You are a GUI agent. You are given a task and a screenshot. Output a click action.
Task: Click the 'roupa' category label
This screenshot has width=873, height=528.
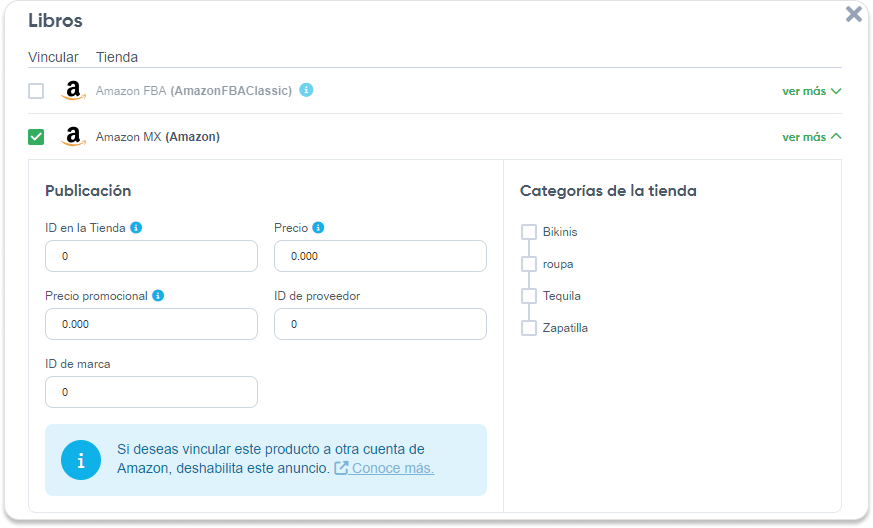(558, 264)
